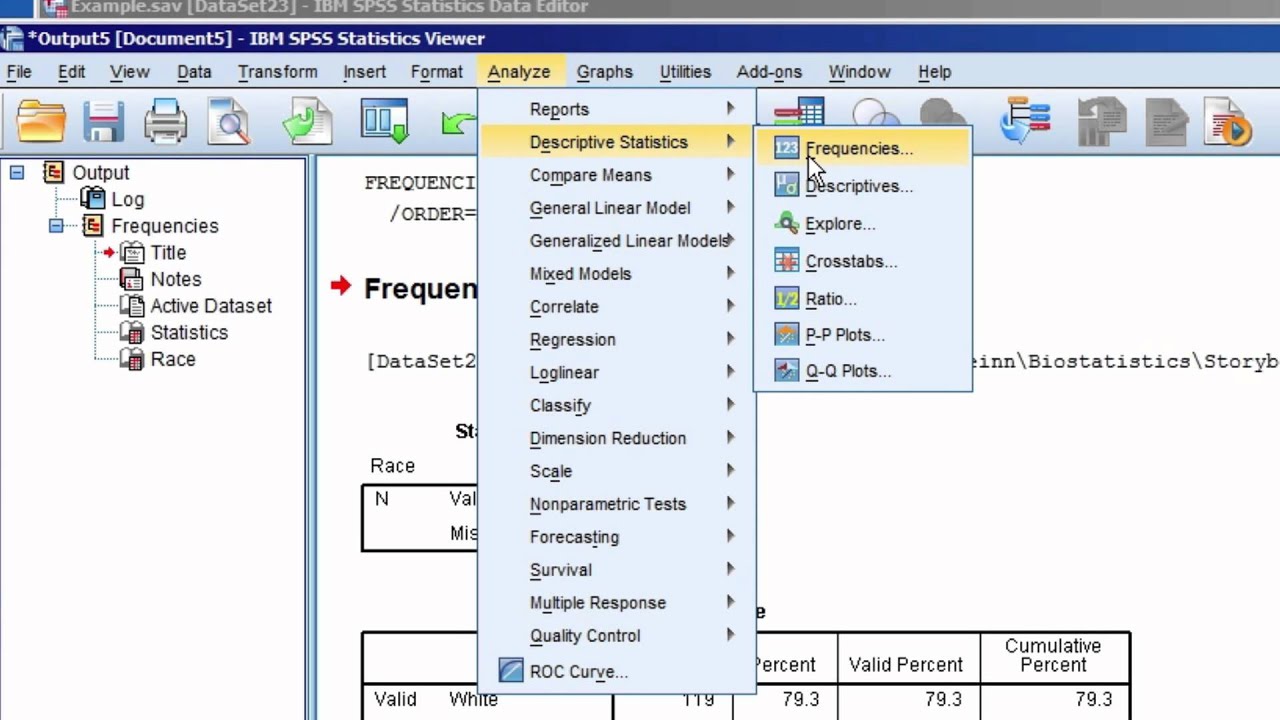The height and width of the screenshot is (720, 1280).
Task: Click the Crosstabs icon in submenu
Action: pos(787,261)
